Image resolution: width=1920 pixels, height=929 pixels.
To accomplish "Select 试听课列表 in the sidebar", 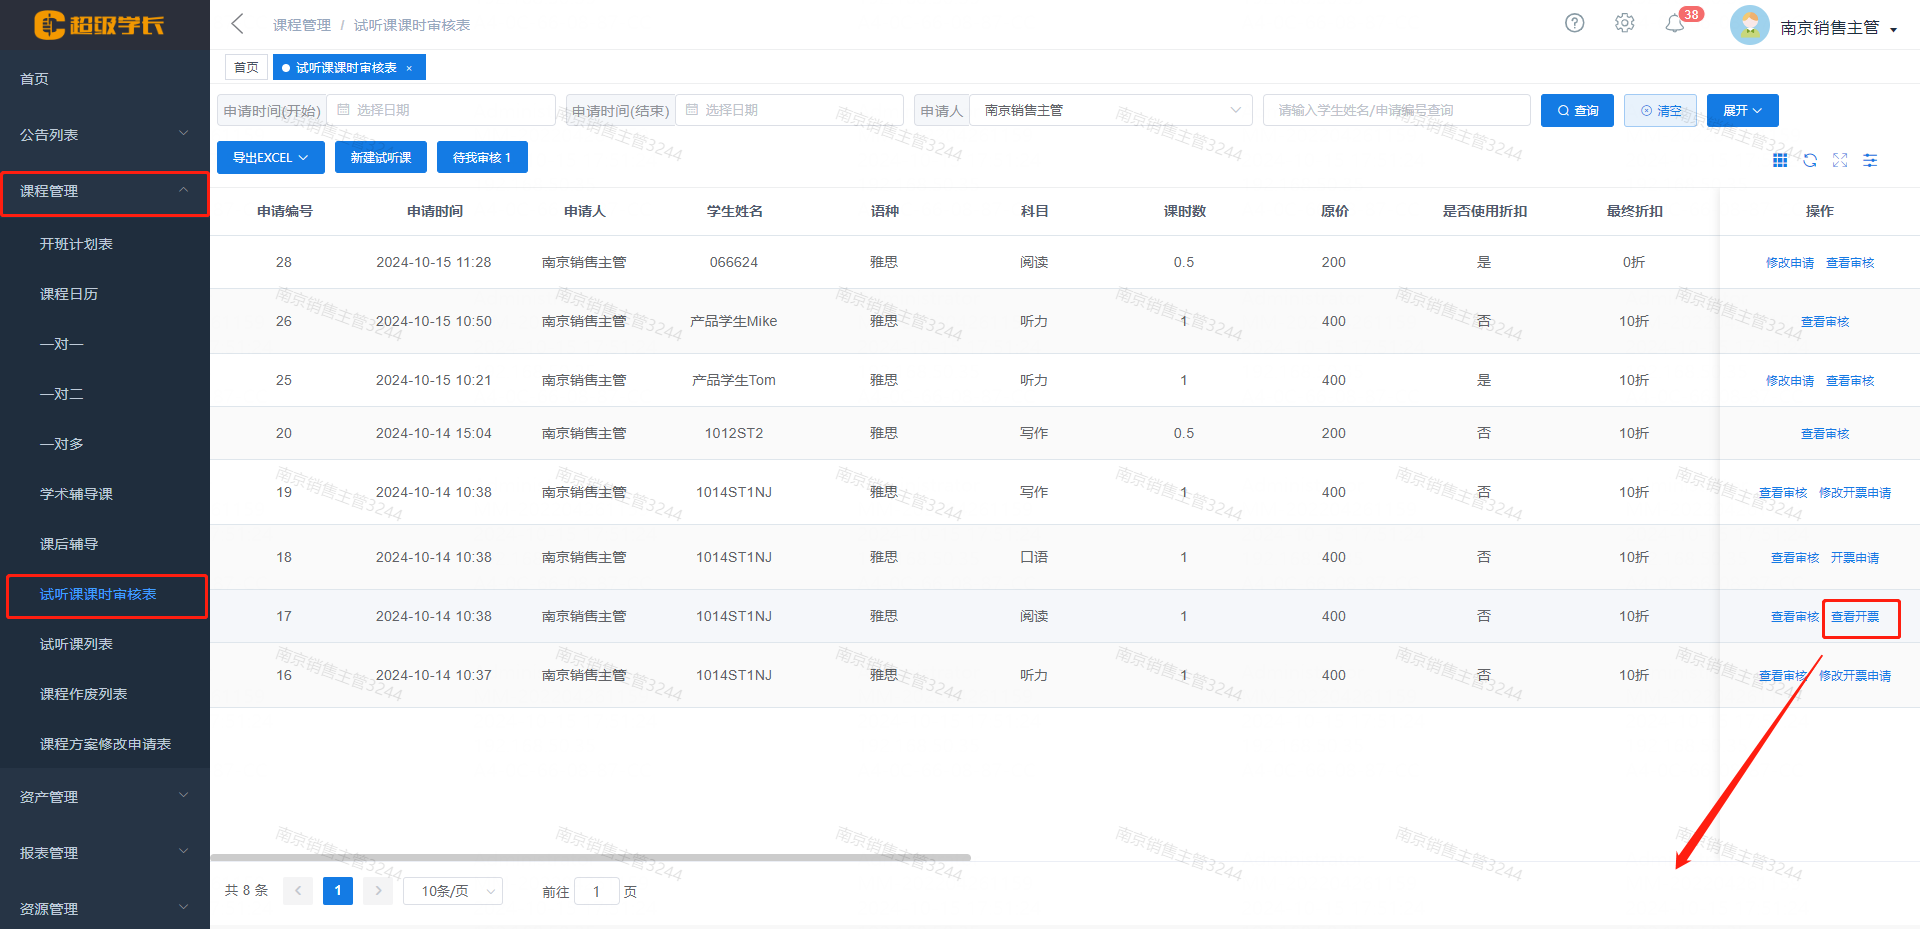I will (x=76, y=644).
